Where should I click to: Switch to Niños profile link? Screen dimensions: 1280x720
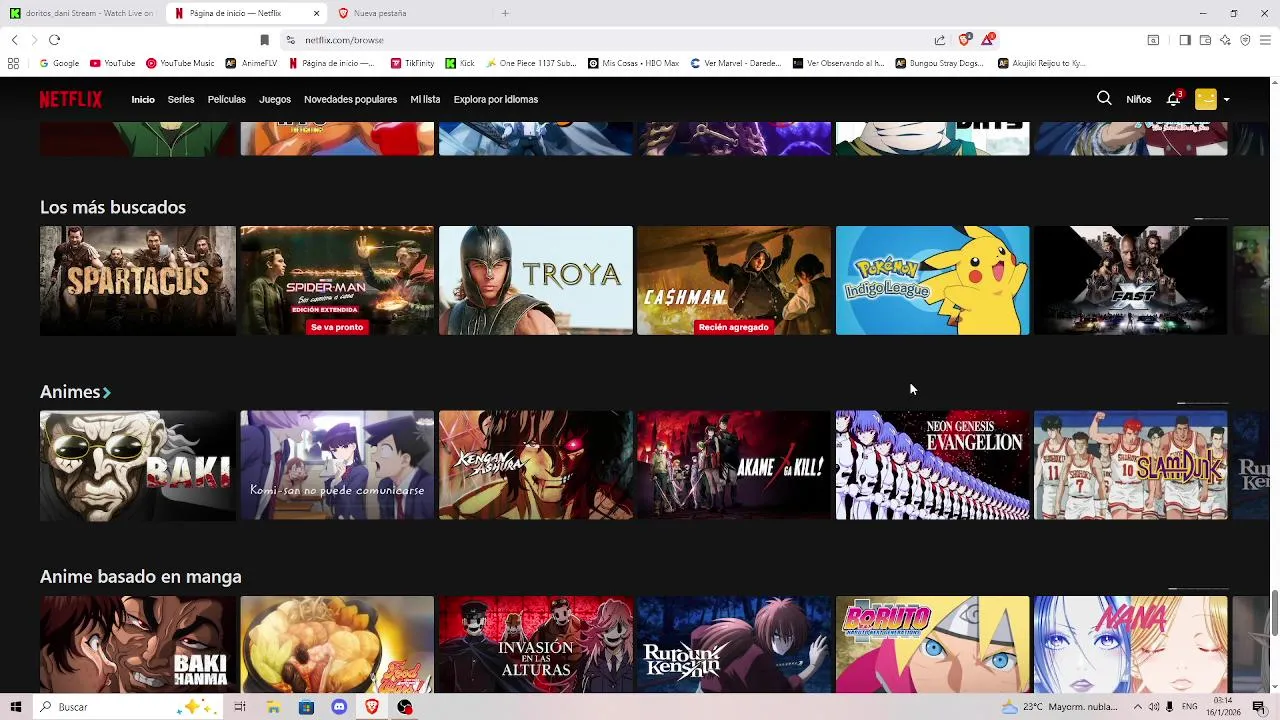(1138, 99)
